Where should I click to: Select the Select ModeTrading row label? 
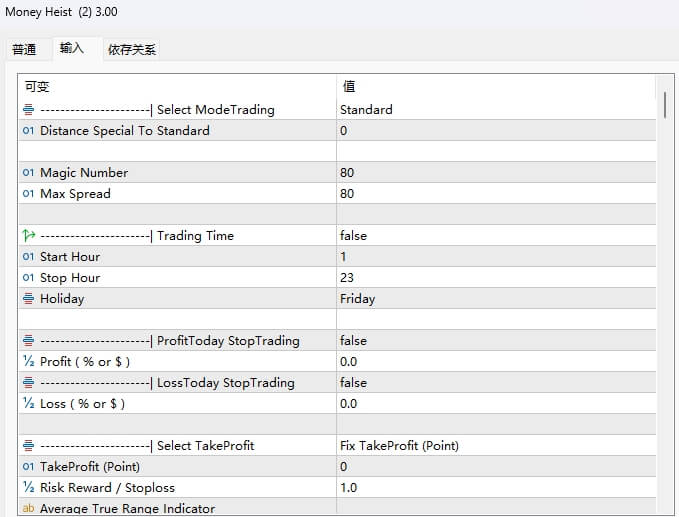click(x=157, y=110)
